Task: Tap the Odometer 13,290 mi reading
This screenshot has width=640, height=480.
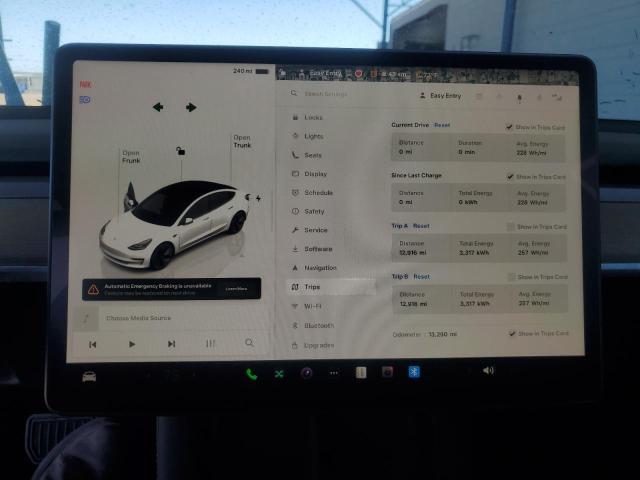Action: point(443,334)
